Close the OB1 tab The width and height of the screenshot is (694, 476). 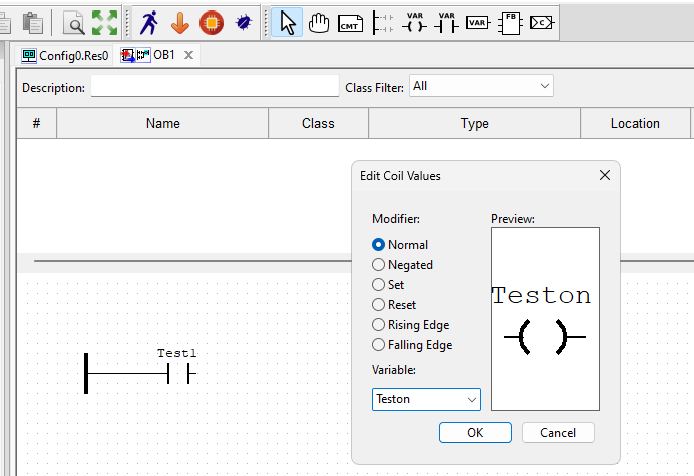click(189, 55)
